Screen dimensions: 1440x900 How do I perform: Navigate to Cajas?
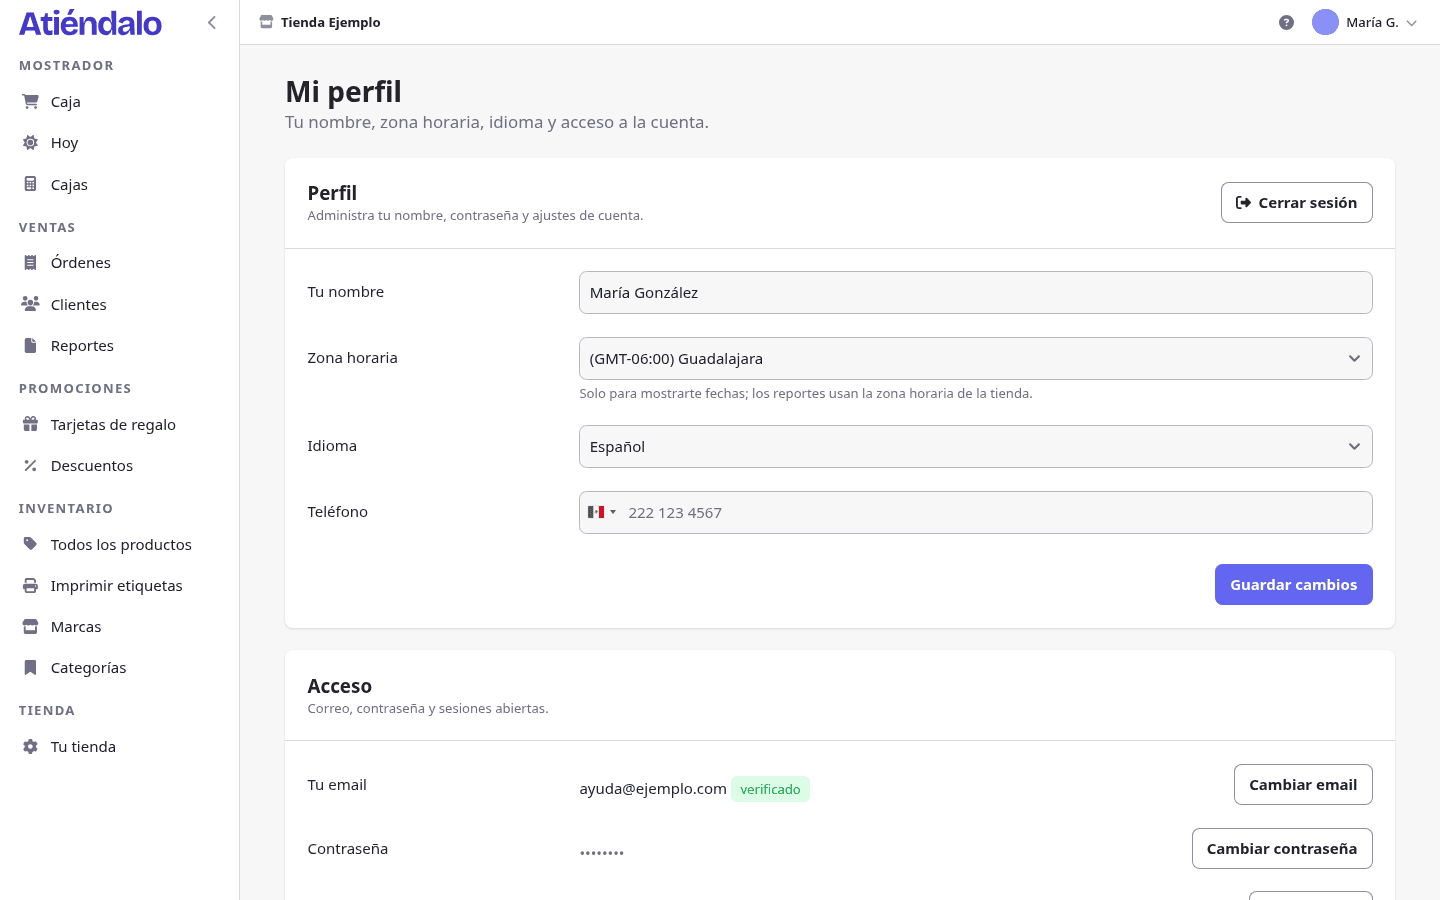120,185
